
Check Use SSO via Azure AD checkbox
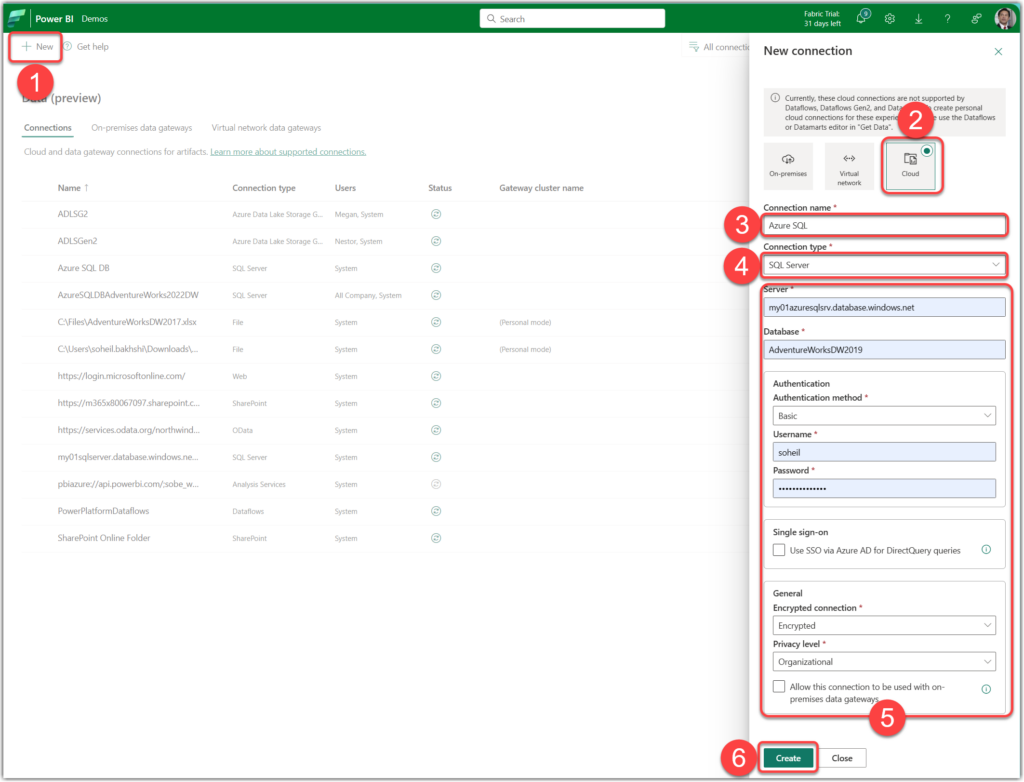coord(779,550)
